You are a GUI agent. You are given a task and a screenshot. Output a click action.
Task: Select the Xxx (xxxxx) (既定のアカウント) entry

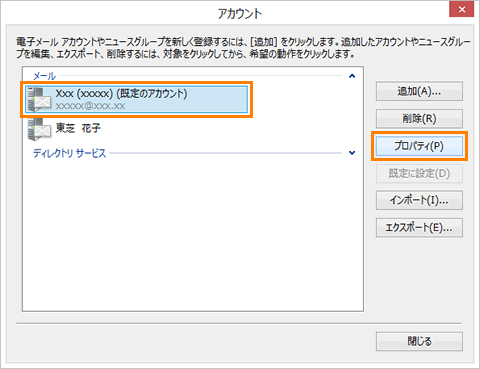tap(136, 99)
